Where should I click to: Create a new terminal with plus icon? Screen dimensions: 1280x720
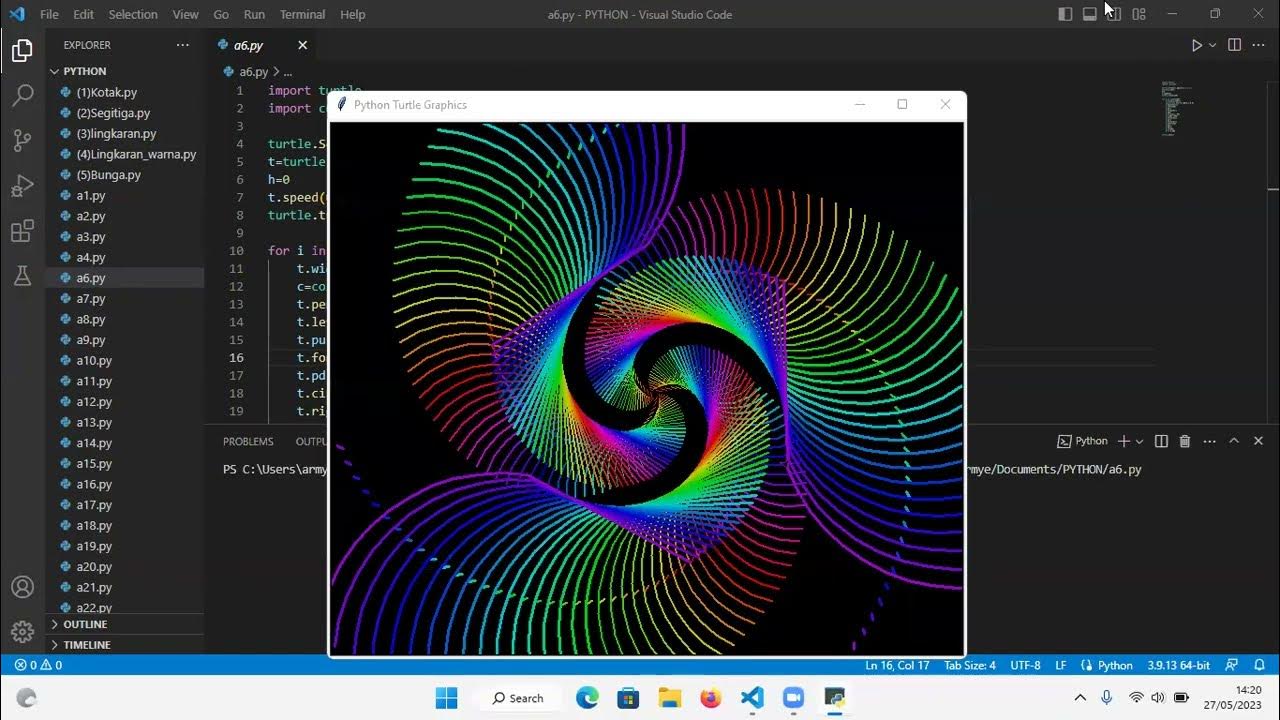(x=1123, y=441)
